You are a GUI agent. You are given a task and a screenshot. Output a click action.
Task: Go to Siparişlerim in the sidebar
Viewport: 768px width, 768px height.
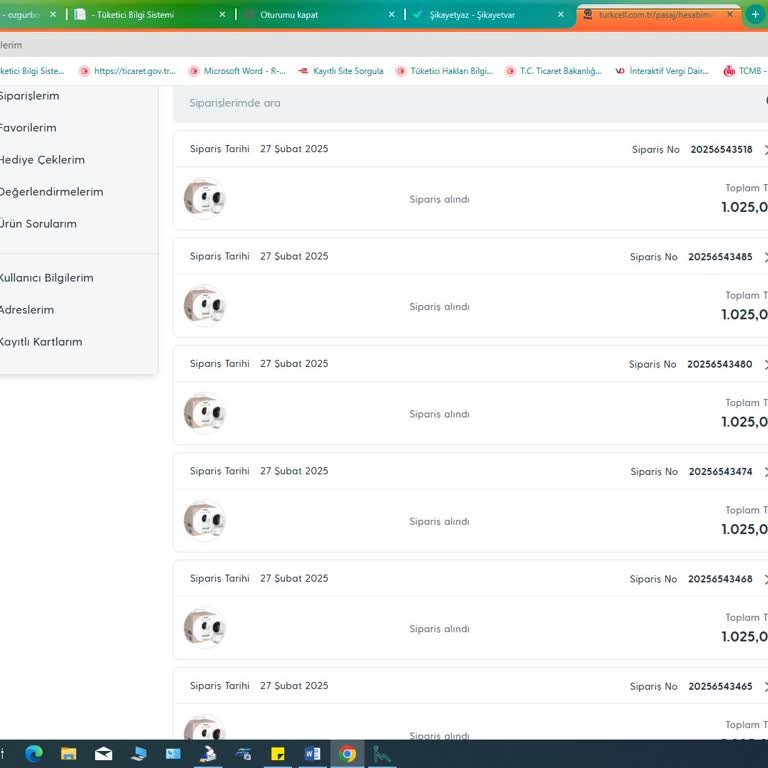click(29, 96)
